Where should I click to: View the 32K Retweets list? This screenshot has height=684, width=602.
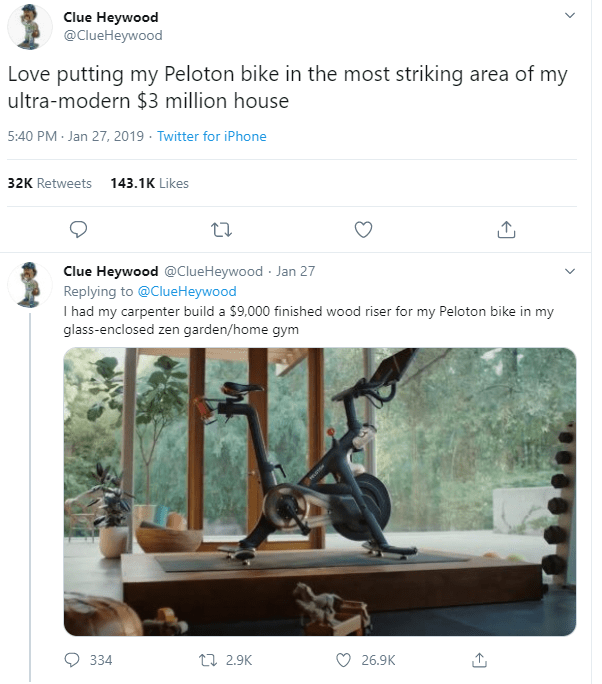pos(50,183)
